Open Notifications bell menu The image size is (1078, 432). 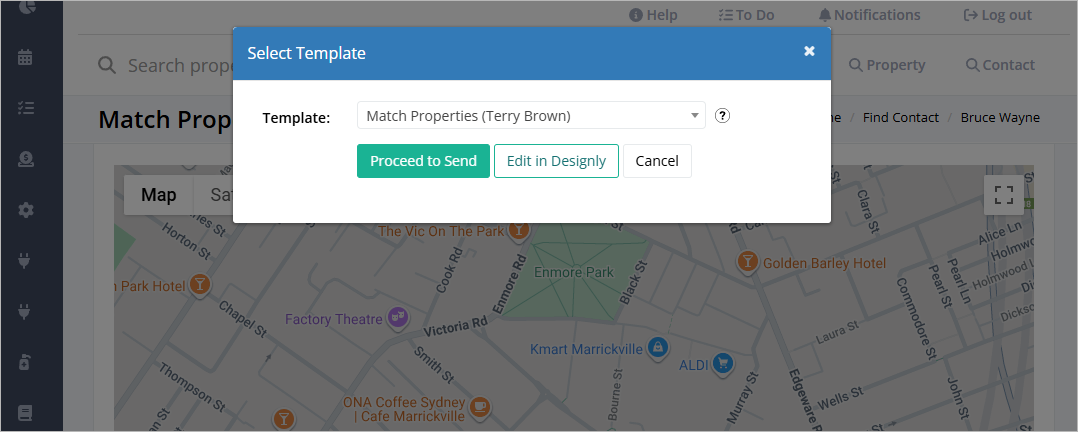[870, 15]
